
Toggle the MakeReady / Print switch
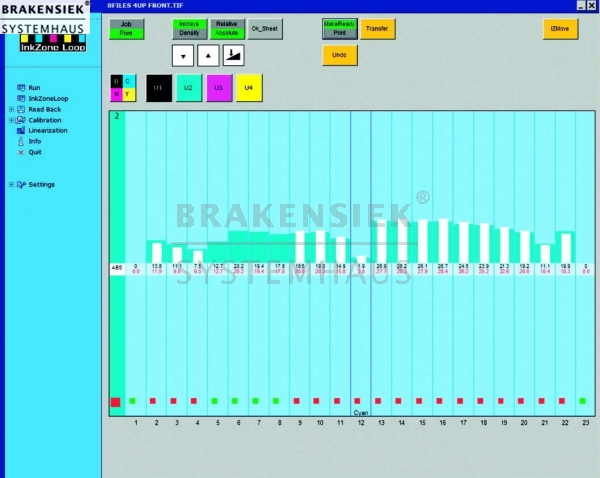tap(340, 29)
